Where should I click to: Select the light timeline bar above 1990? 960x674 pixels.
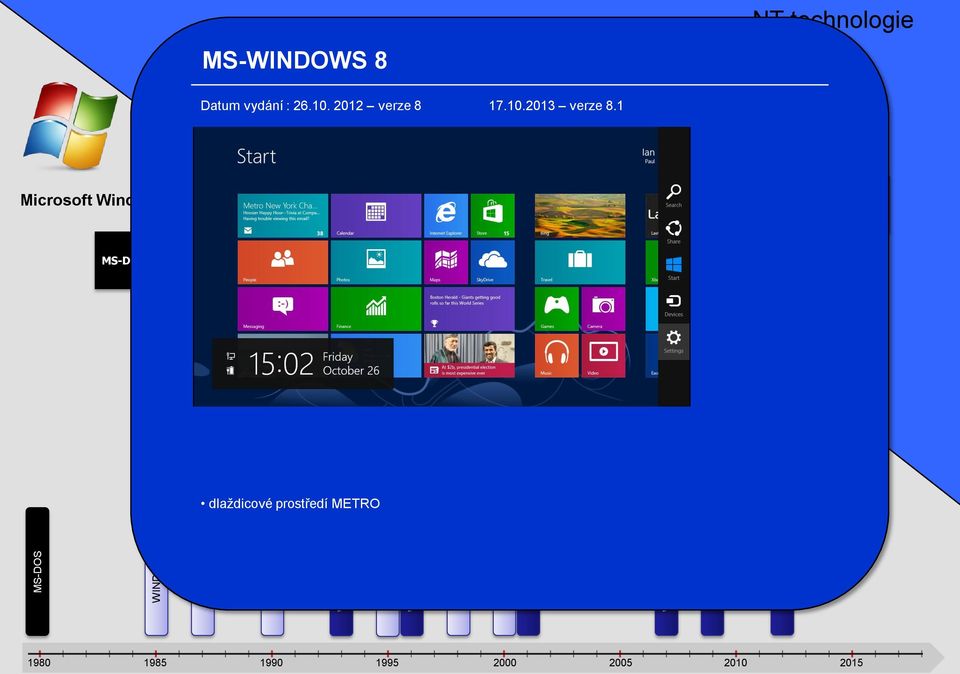pyautogui.click(x=272, y=622)
